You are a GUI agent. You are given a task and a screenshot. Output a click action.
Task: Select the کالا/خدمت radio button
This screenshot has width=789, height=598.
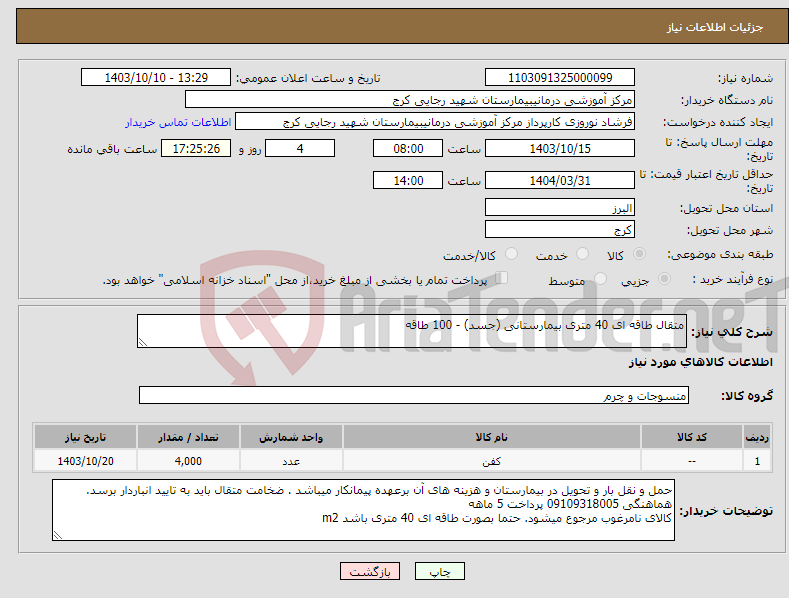511,254
